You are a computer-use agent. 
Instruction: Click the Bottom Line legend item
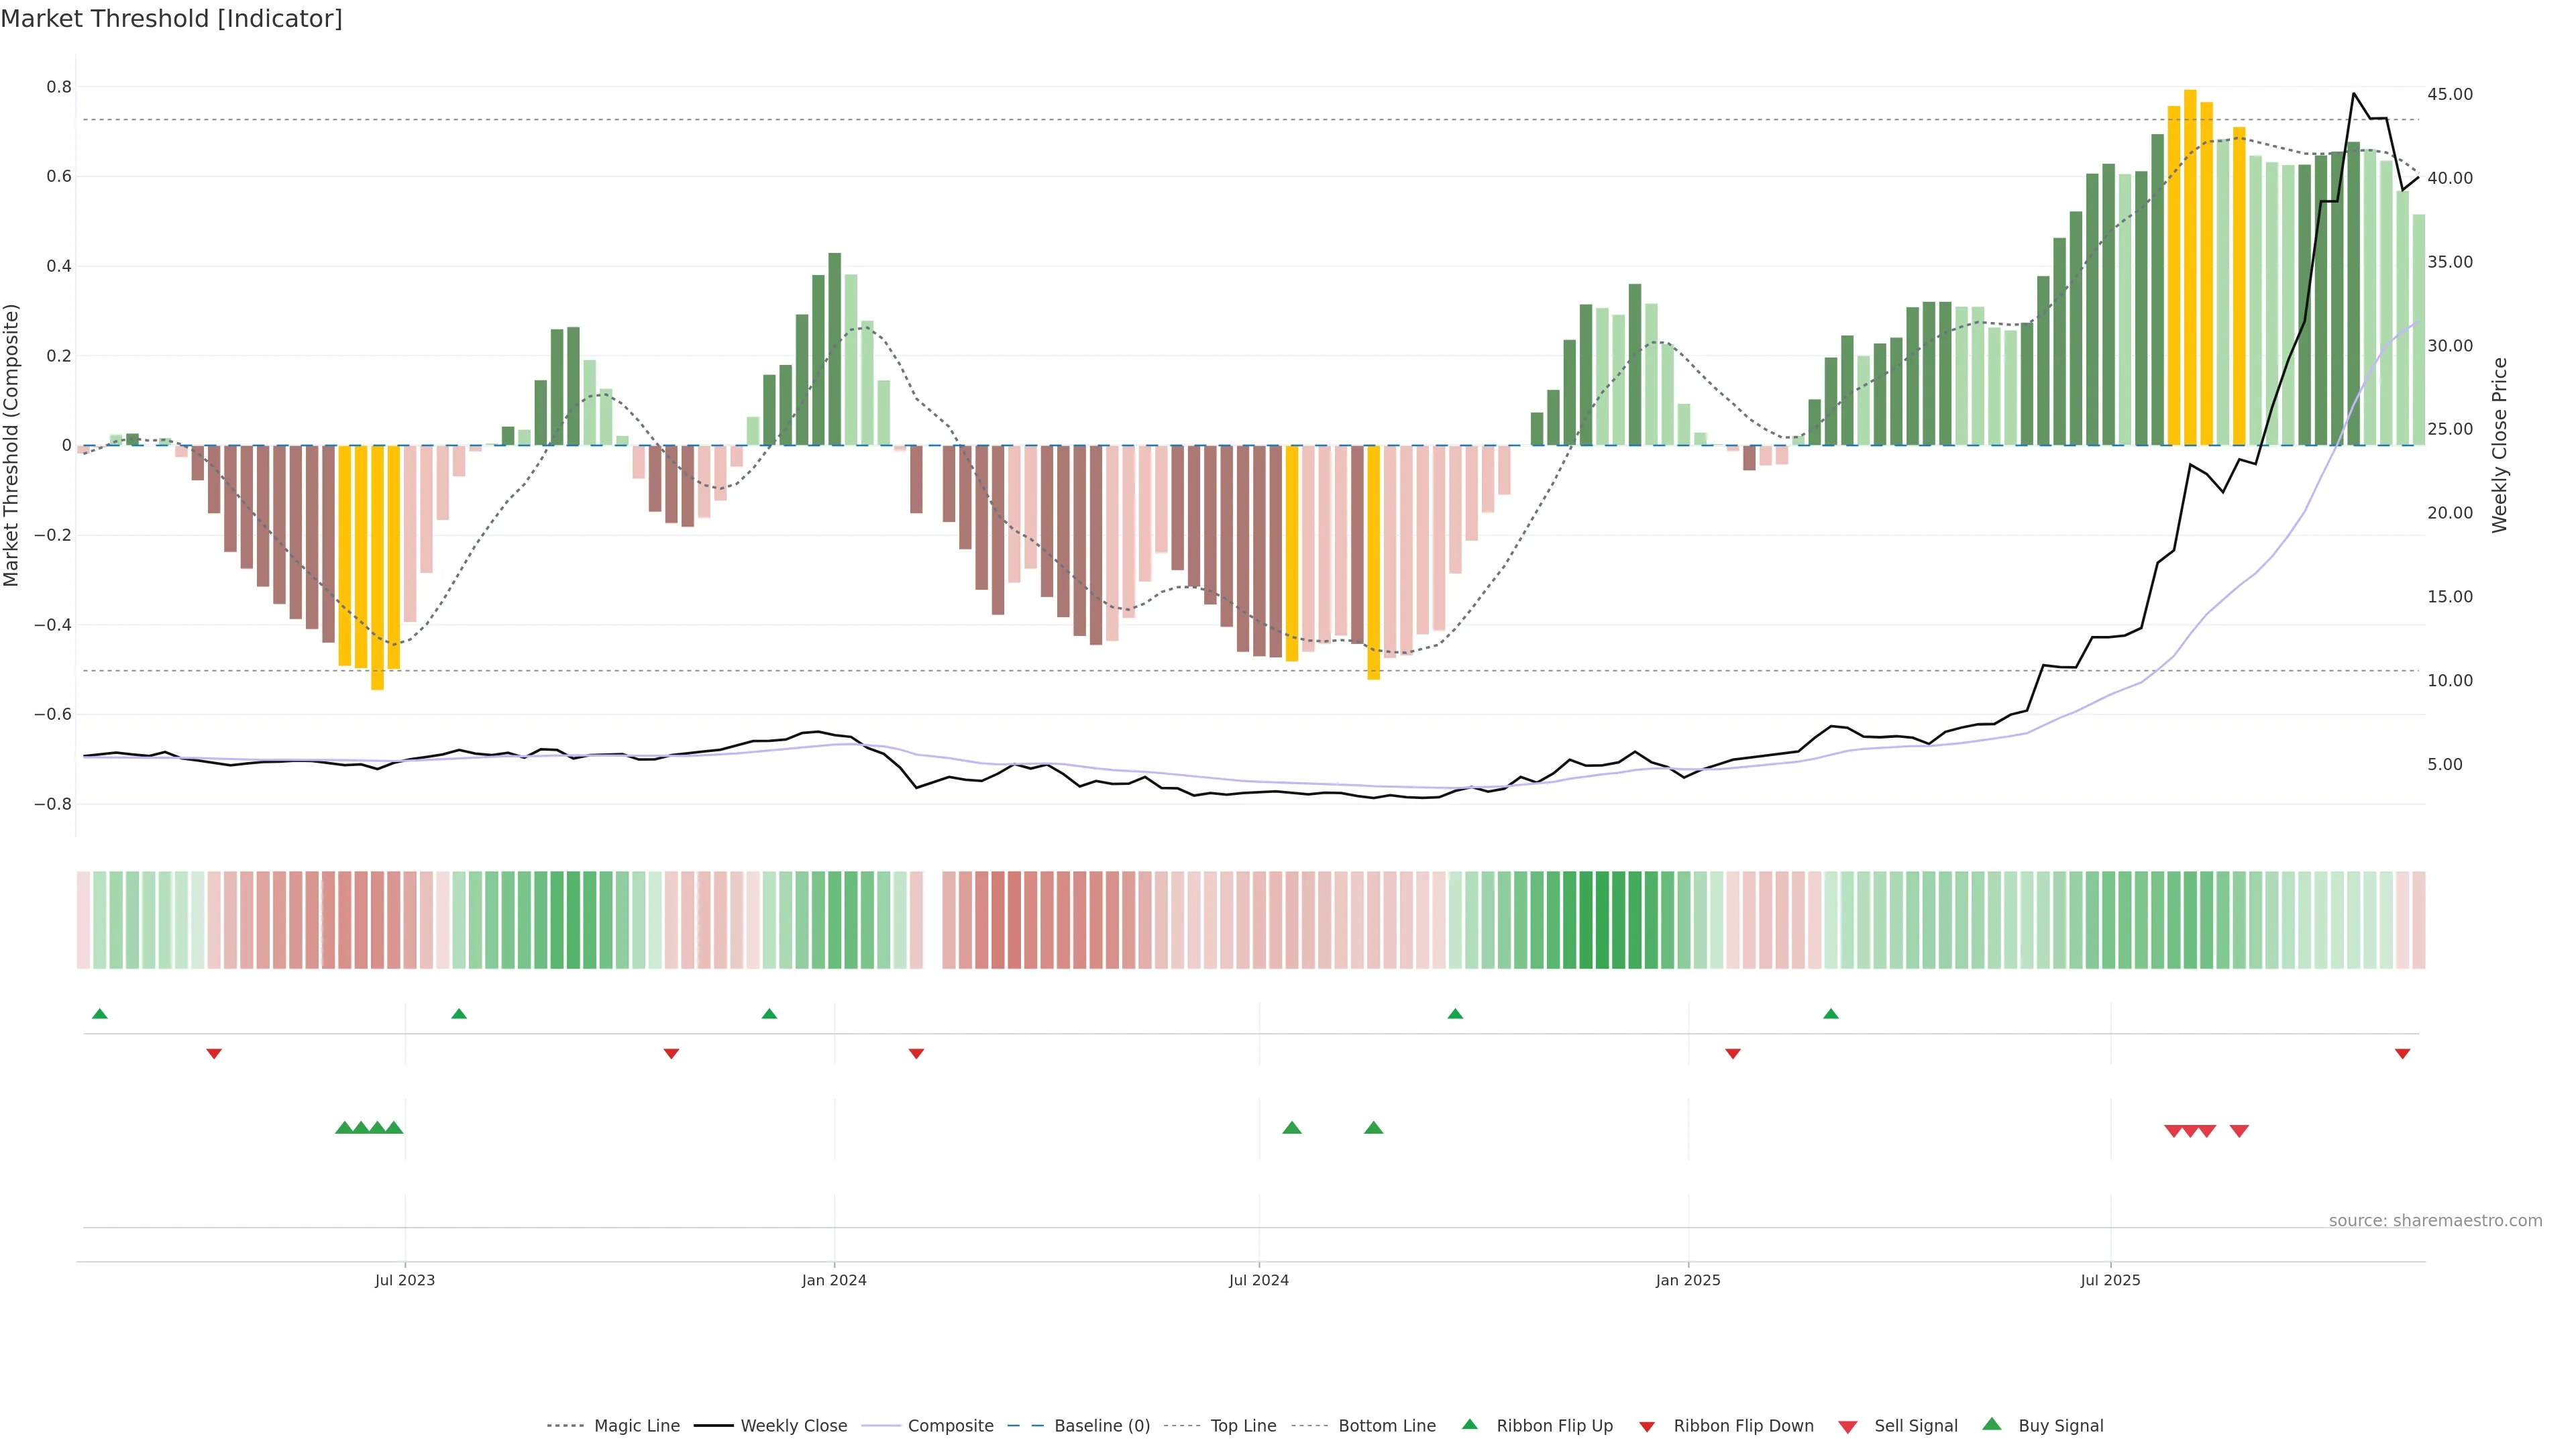pyautogui.click(x=1386, y=1426)
